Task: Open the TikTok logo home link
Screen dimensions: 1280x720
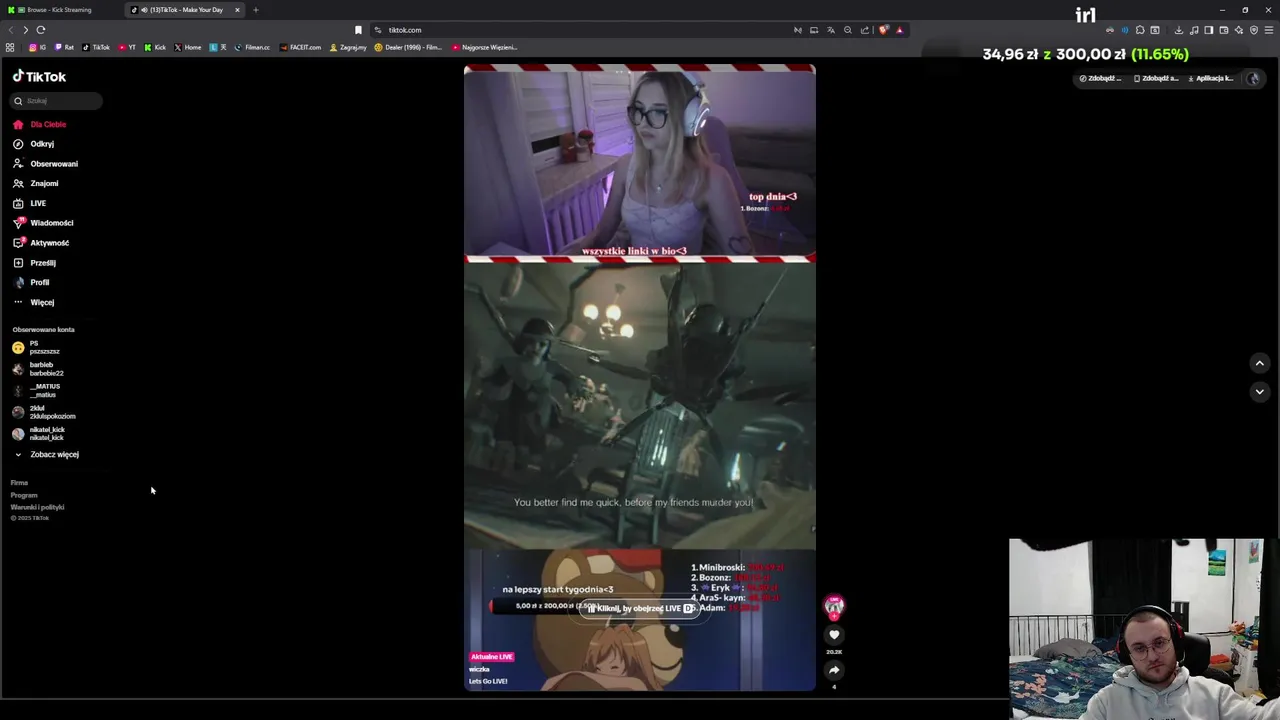Action: click(40, 76)
